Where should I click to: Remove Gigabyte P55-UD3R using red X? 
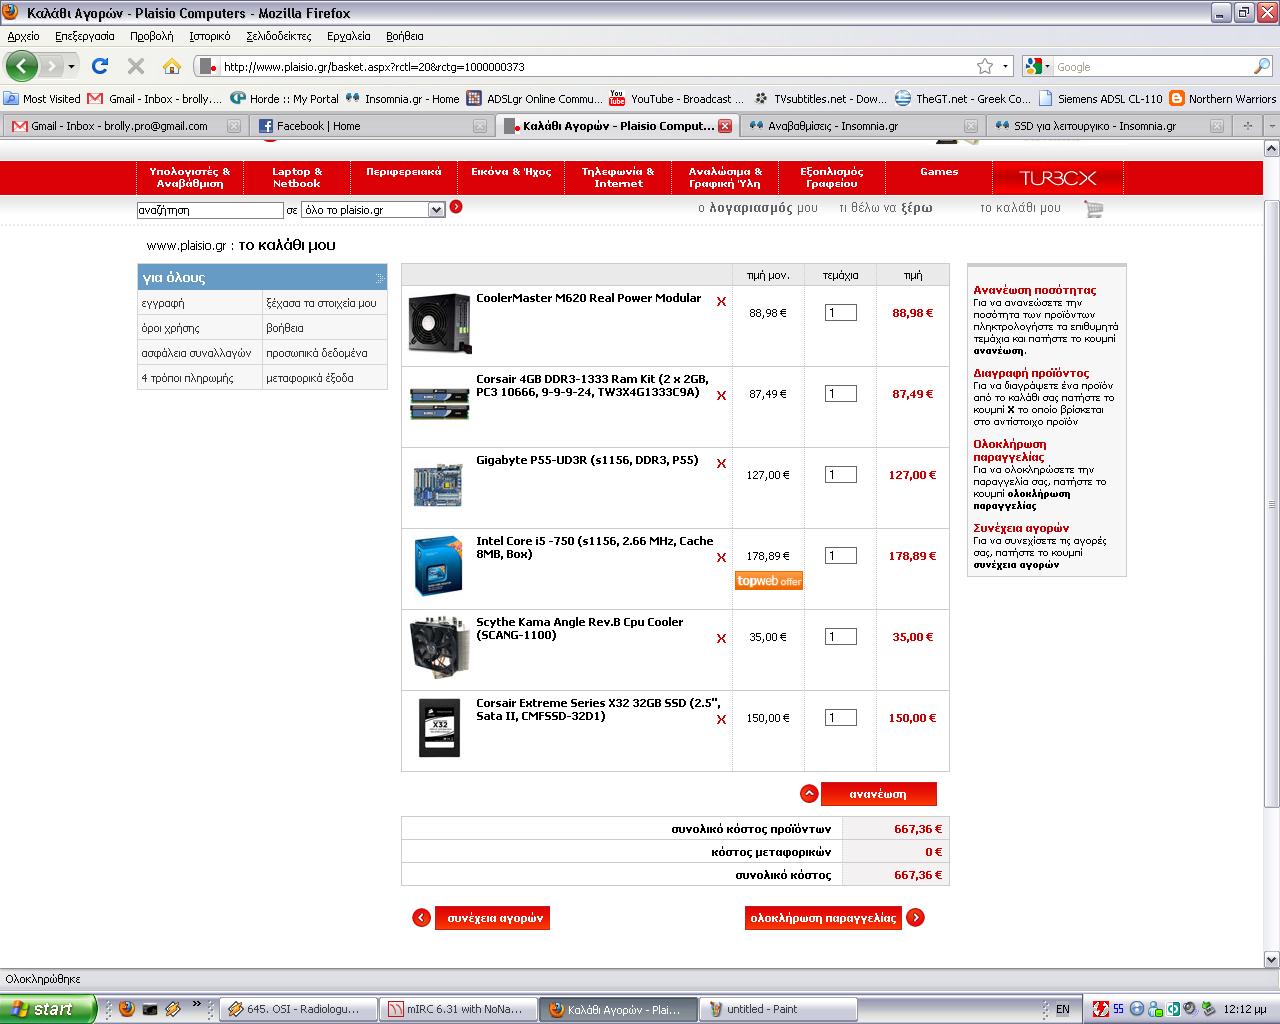tap(721, 463)
